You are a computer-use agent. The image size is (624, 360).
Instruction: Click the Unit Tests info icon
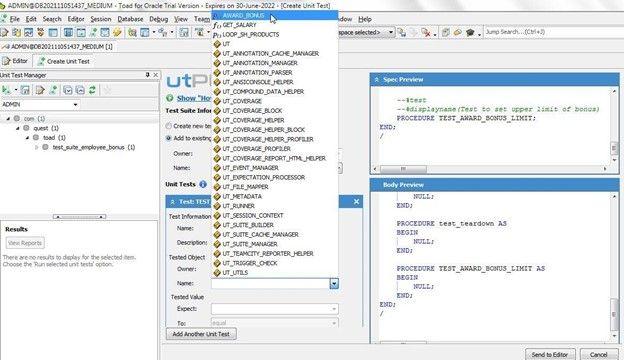click(x=203, y=184)
